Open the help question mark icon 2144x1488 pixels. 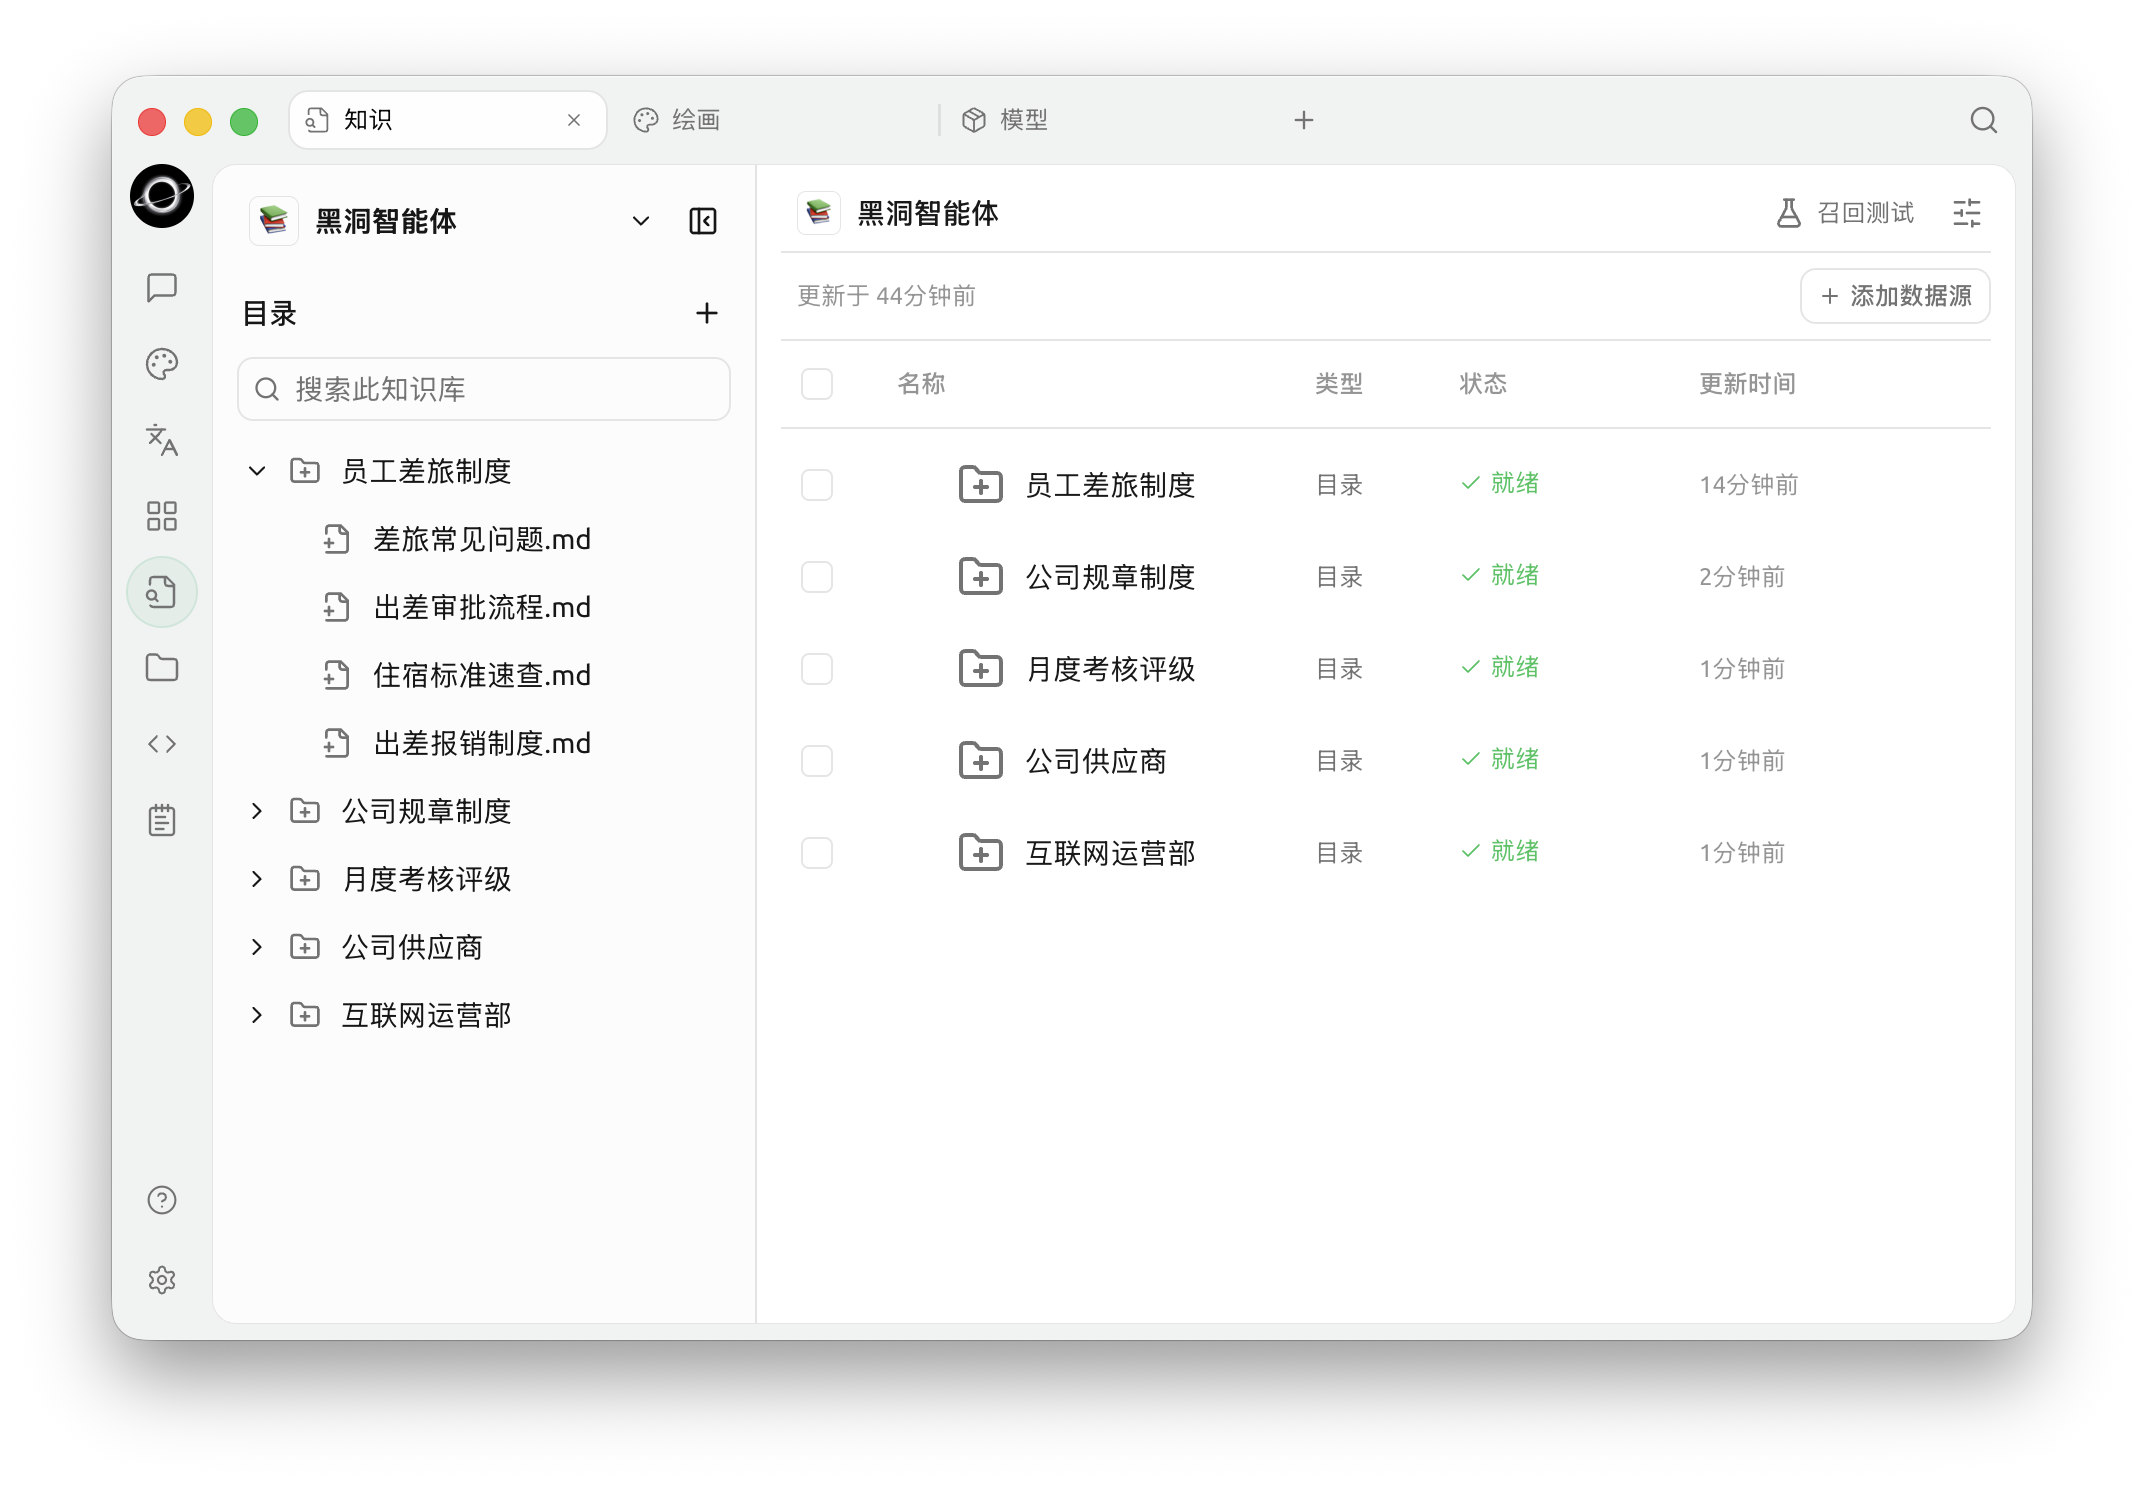(x=162, y=1200)
